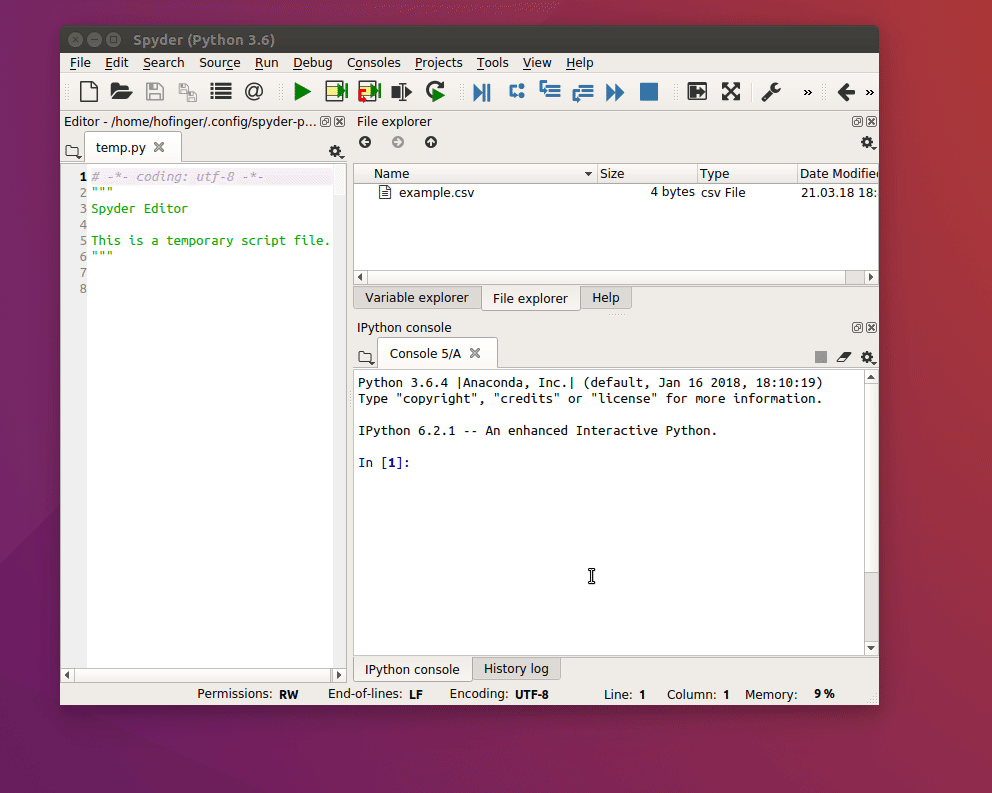
Task: Open the Source menu
Action: (x=220, y=63)
